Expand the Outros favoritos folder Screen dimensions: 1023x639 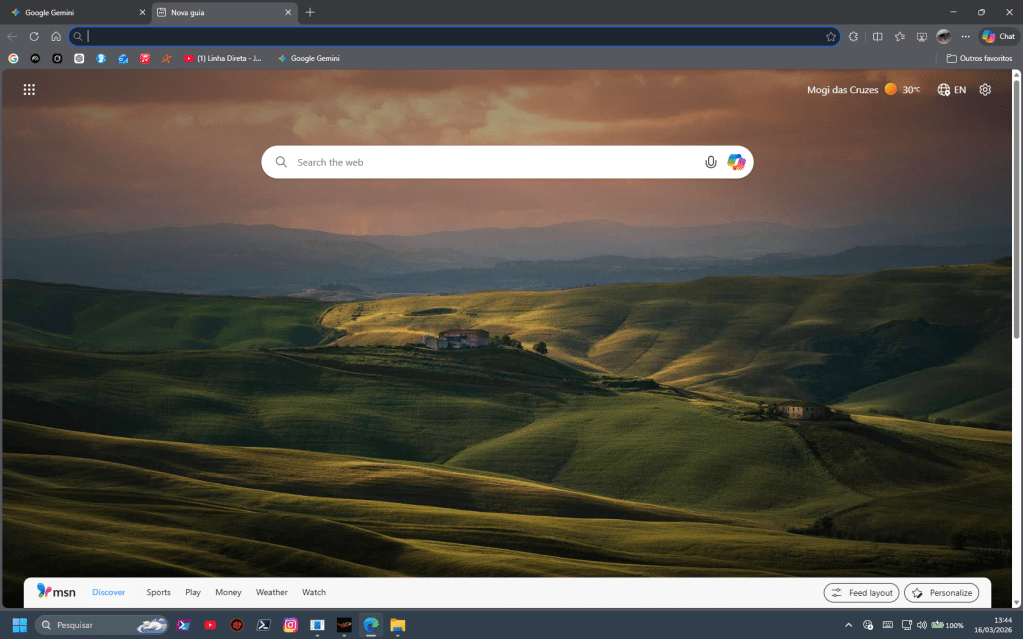(x=979, y=58)
